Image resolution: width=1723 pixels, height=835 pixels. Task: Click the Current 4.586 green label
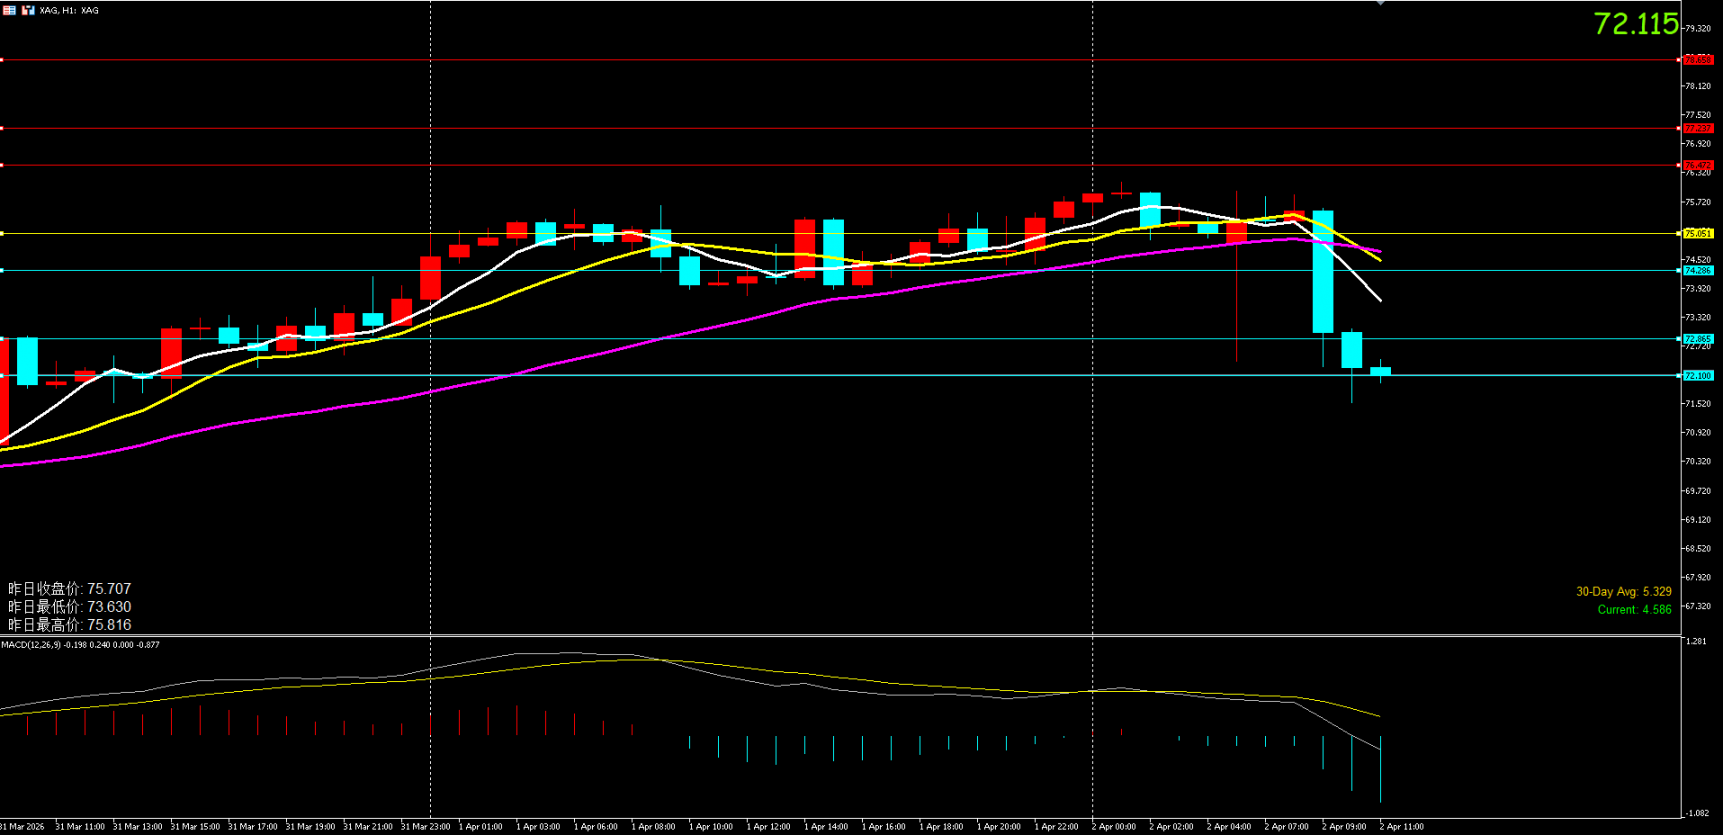click(1634, 610)
